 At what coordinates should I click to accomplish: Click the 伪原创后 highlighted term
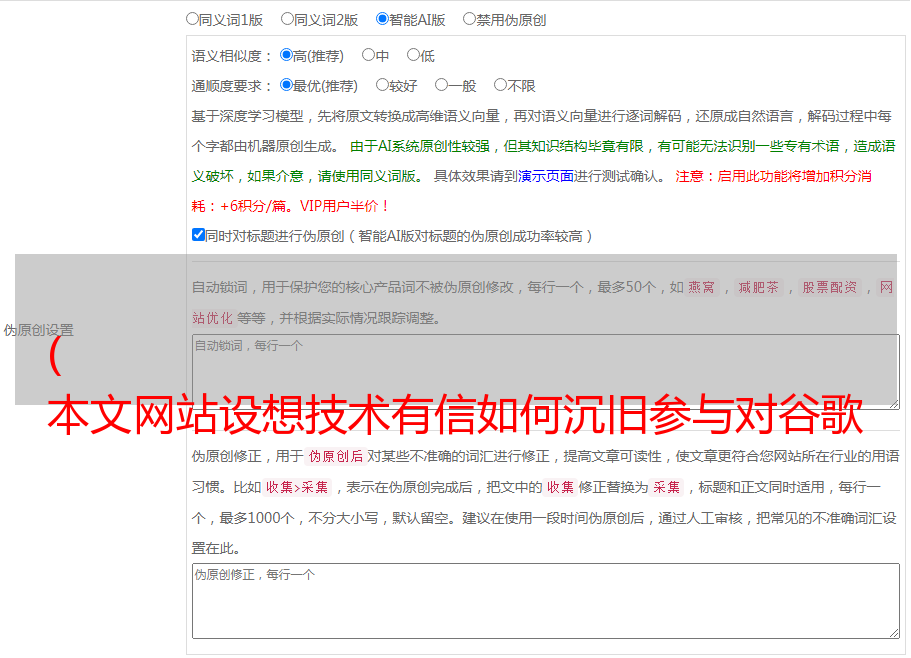coord(336,456)
